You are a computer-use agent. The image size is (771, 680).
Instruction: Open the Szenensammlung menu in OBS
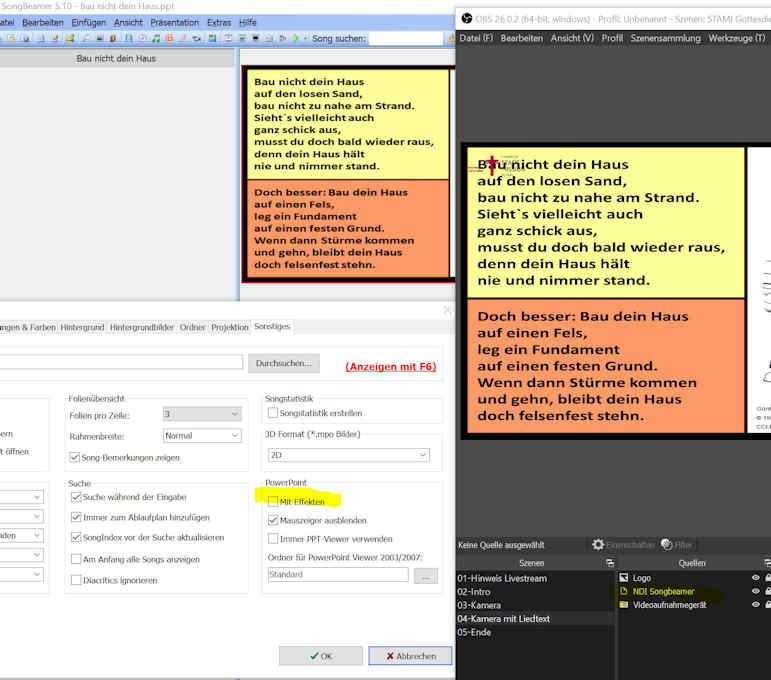[665, 38]
